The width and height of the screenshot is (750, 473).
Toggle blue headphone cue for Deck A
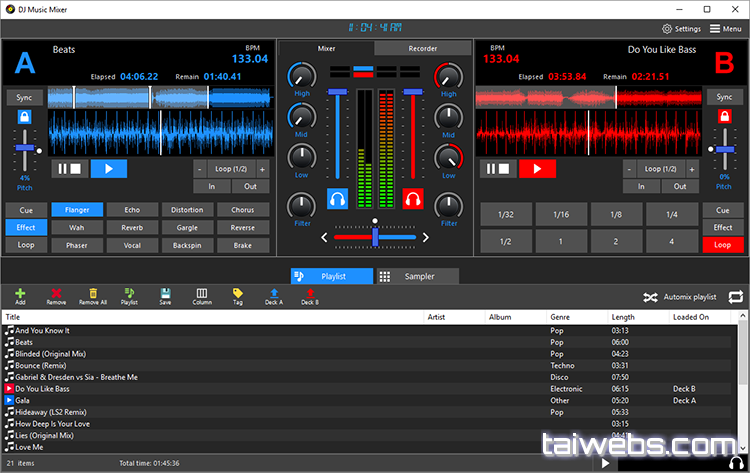point(338,200)
